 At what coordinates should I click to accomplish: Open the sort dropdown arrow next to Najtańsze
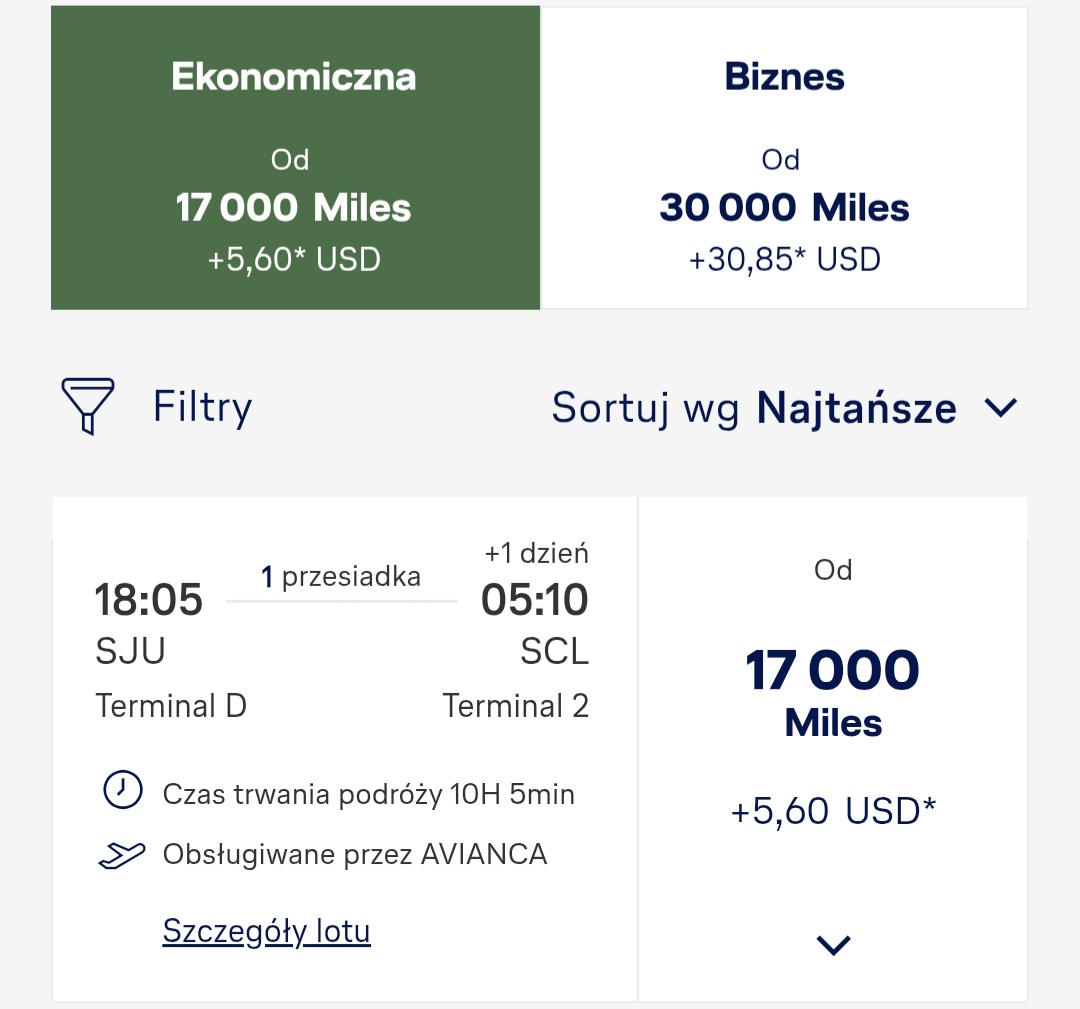1001,408
